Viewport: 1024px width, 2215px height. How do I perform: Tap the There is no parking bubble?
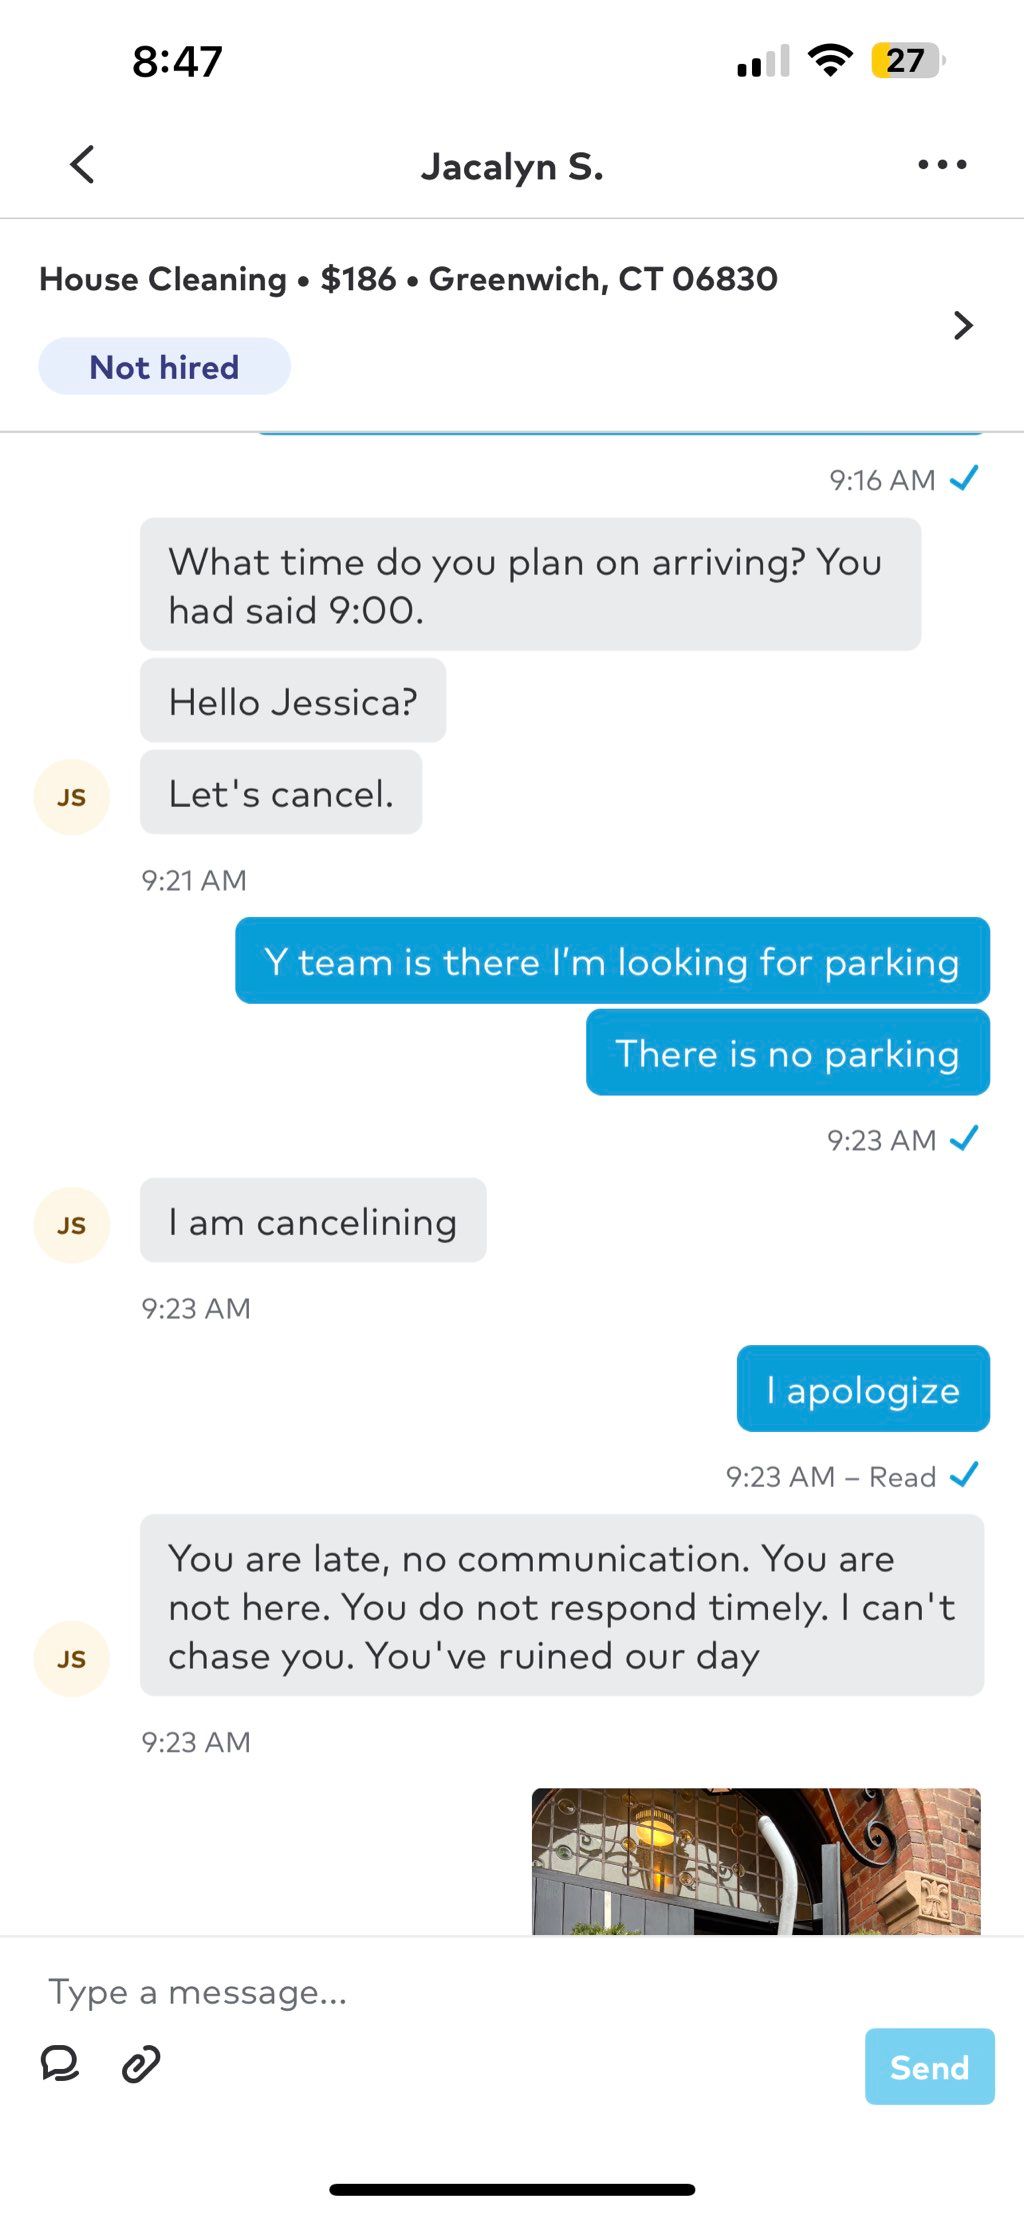[x=788, y=1053]
